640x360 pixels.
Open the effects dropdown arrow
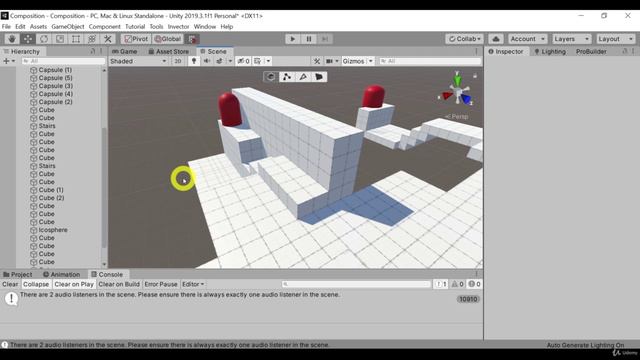[230, 61]
